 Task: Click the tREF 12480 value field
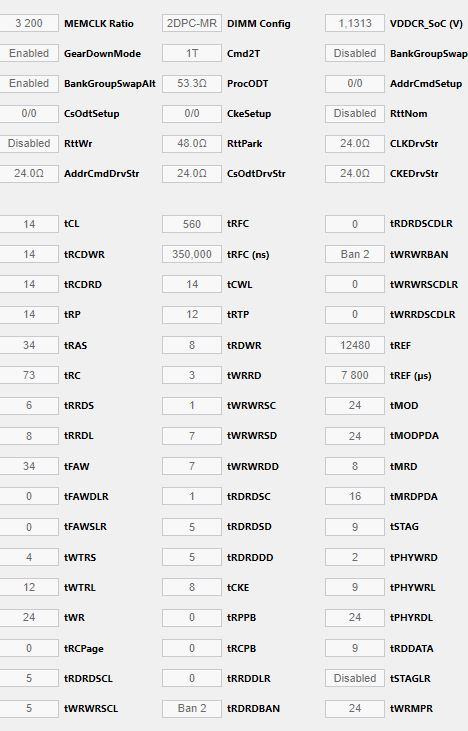point(355,345)
